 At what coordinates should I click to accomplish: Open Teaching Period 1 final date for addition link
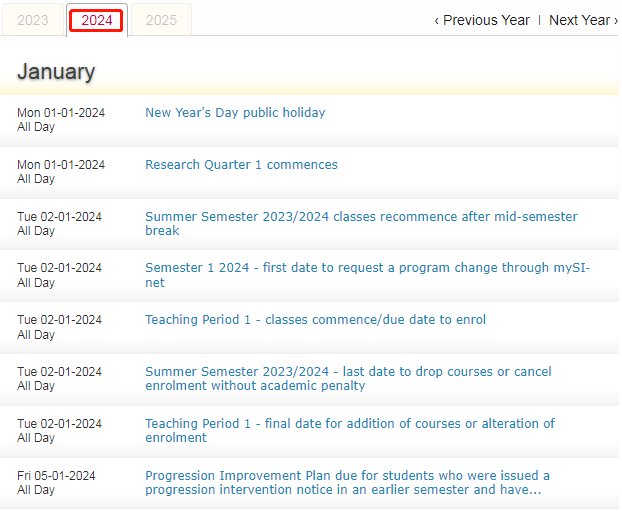coord(350,431)
